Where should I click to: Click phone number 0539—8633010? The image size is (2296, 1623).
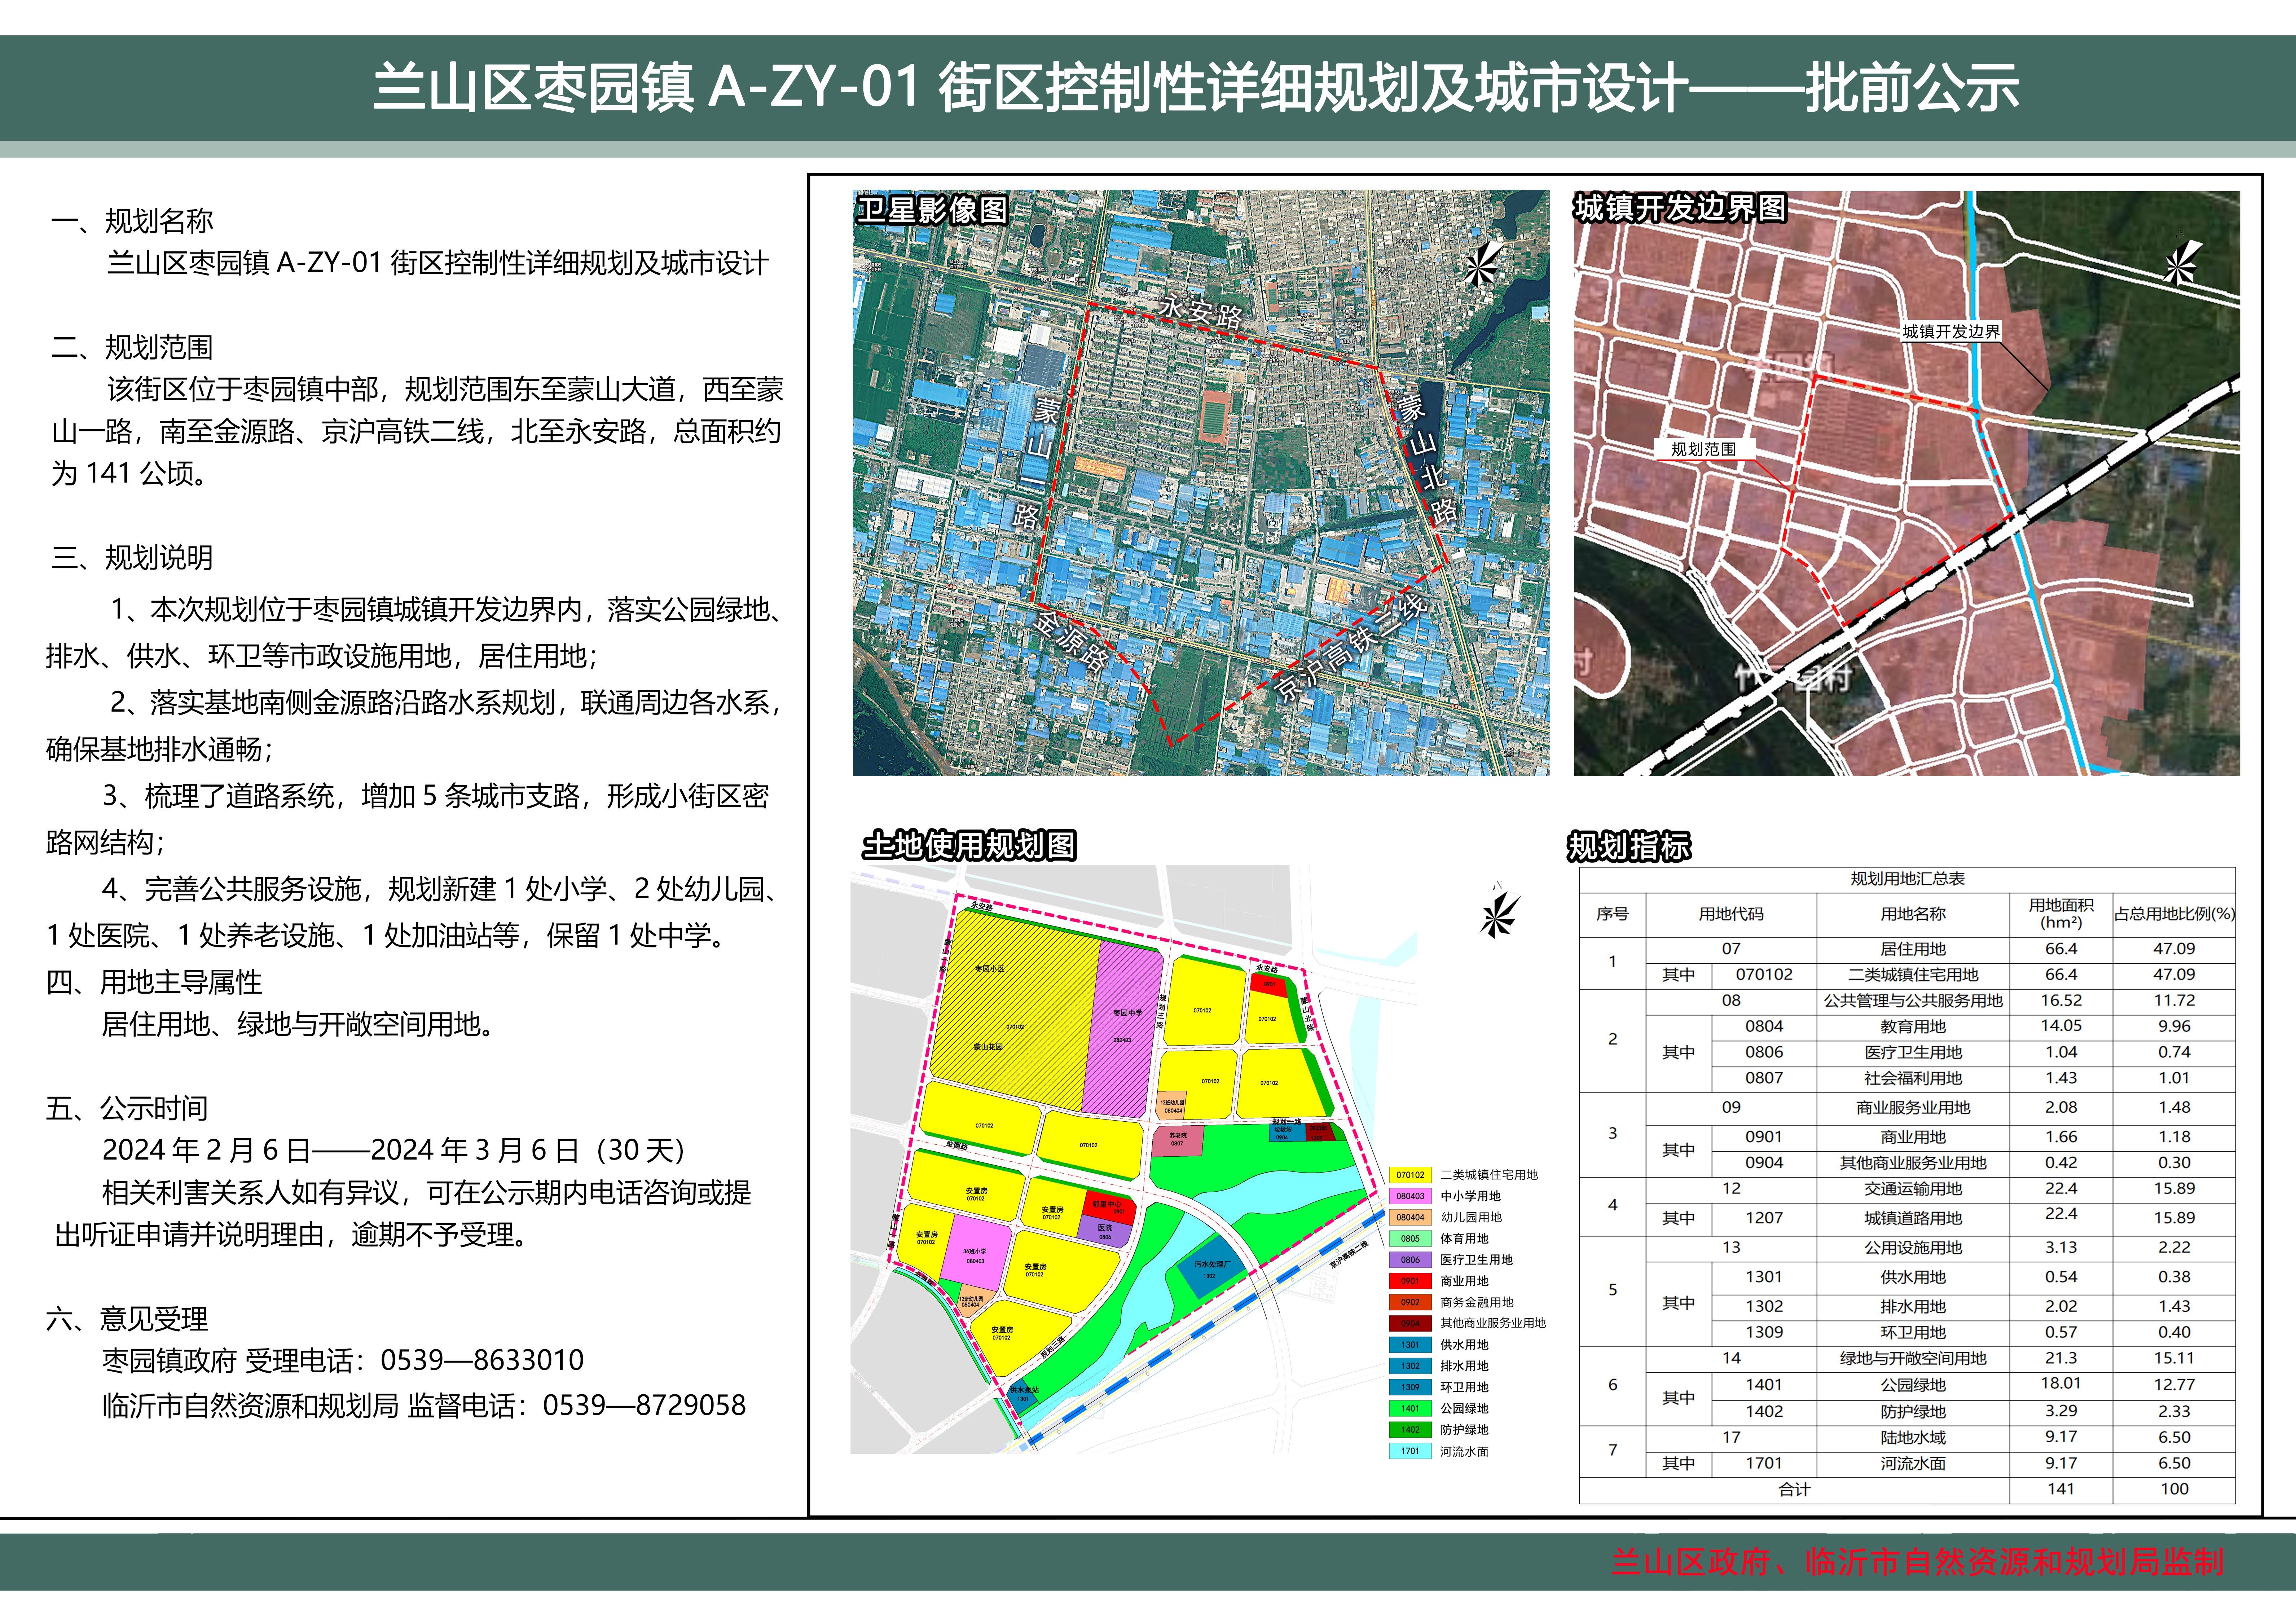coord(482,1360)
